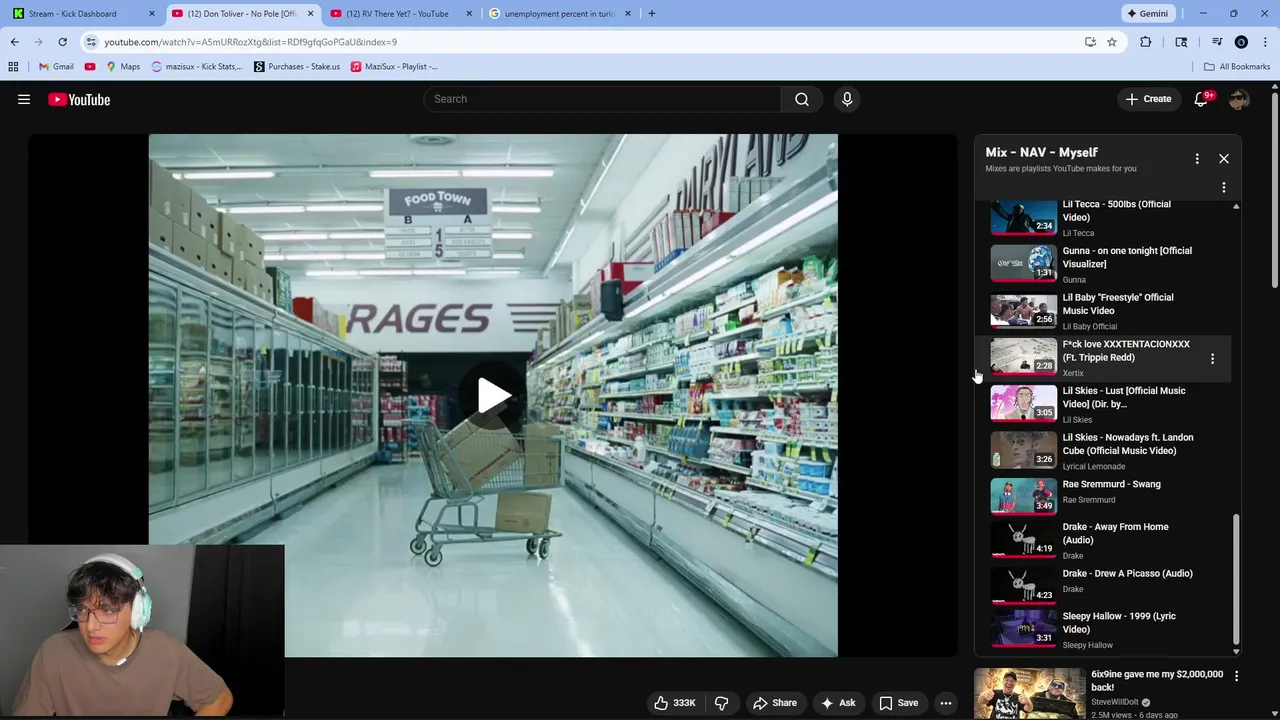This screenshot has width=1280, height=720.
Task: Click the search magnifier button
Action: 802,99
